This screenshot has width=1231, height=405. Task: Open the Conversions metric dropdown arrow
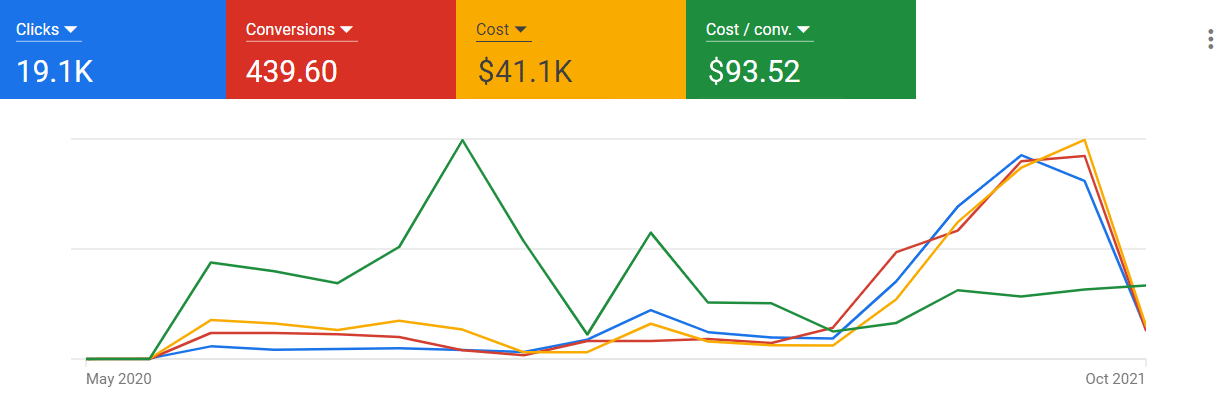point(346,30)
